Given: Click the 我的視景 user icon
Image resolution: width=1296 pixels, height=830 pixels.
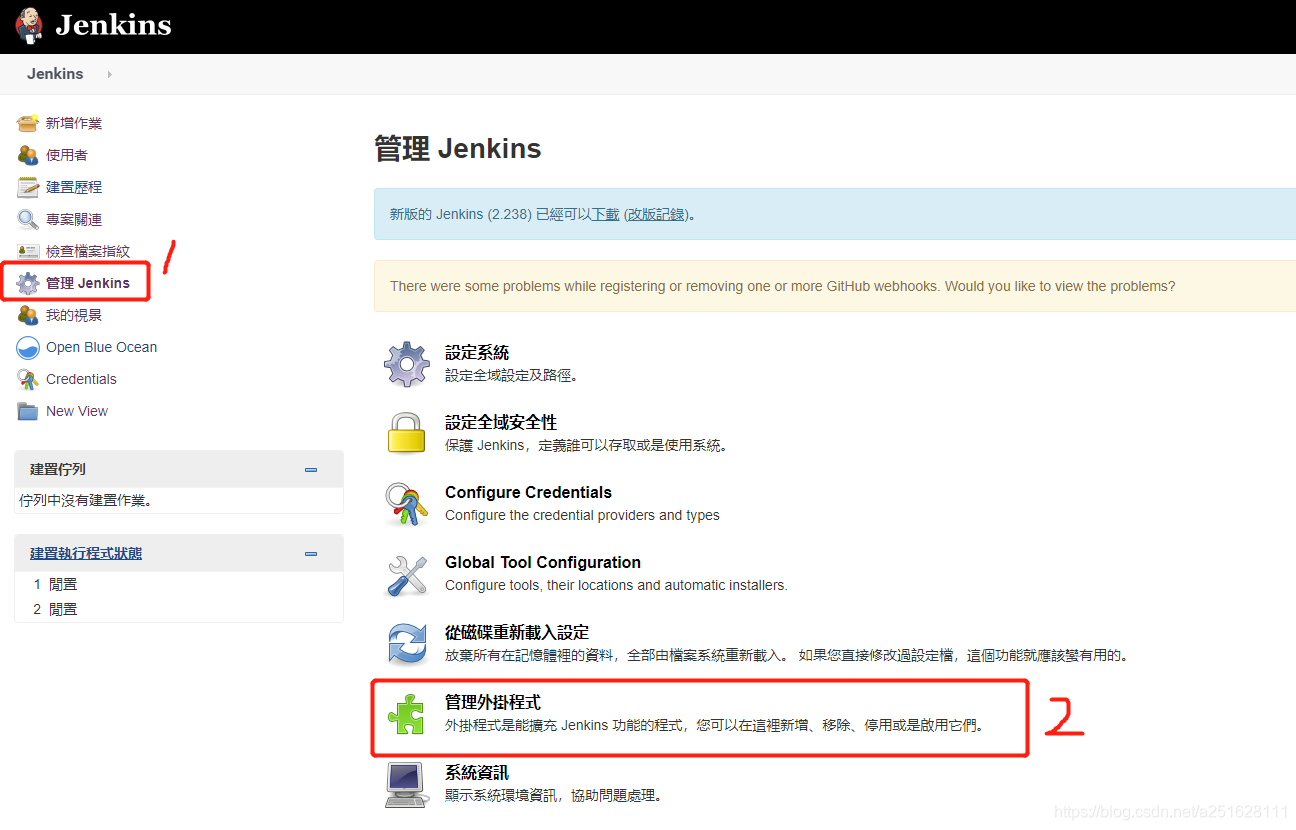Looking at the screenshot, I should 28,315.
